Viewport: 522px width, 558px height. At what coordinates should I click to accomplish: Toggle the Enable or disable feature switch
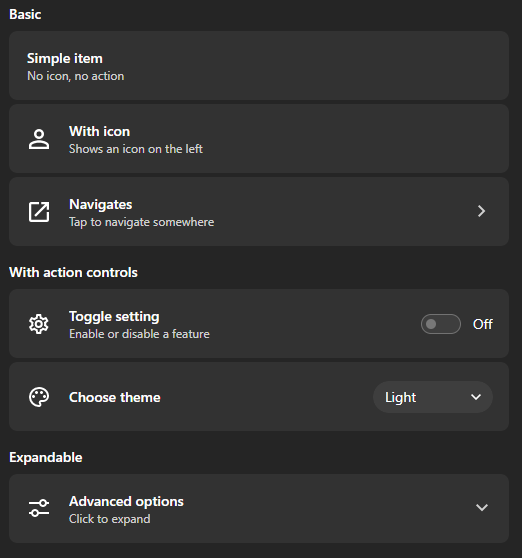[441, 324]
